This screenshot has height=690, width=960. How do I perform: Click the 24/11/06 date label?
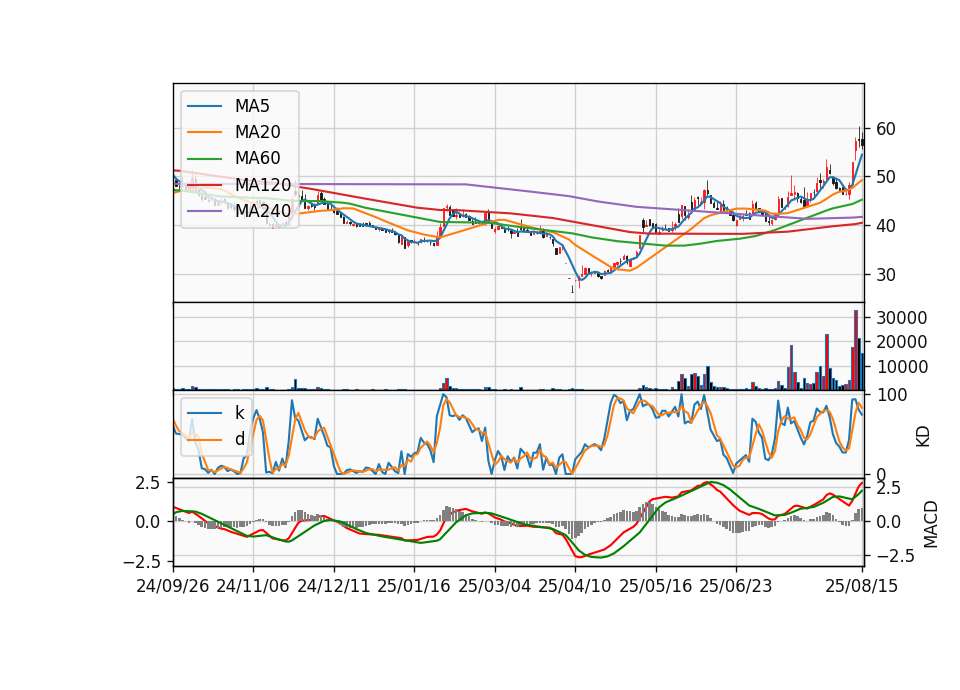coord(253,586)
